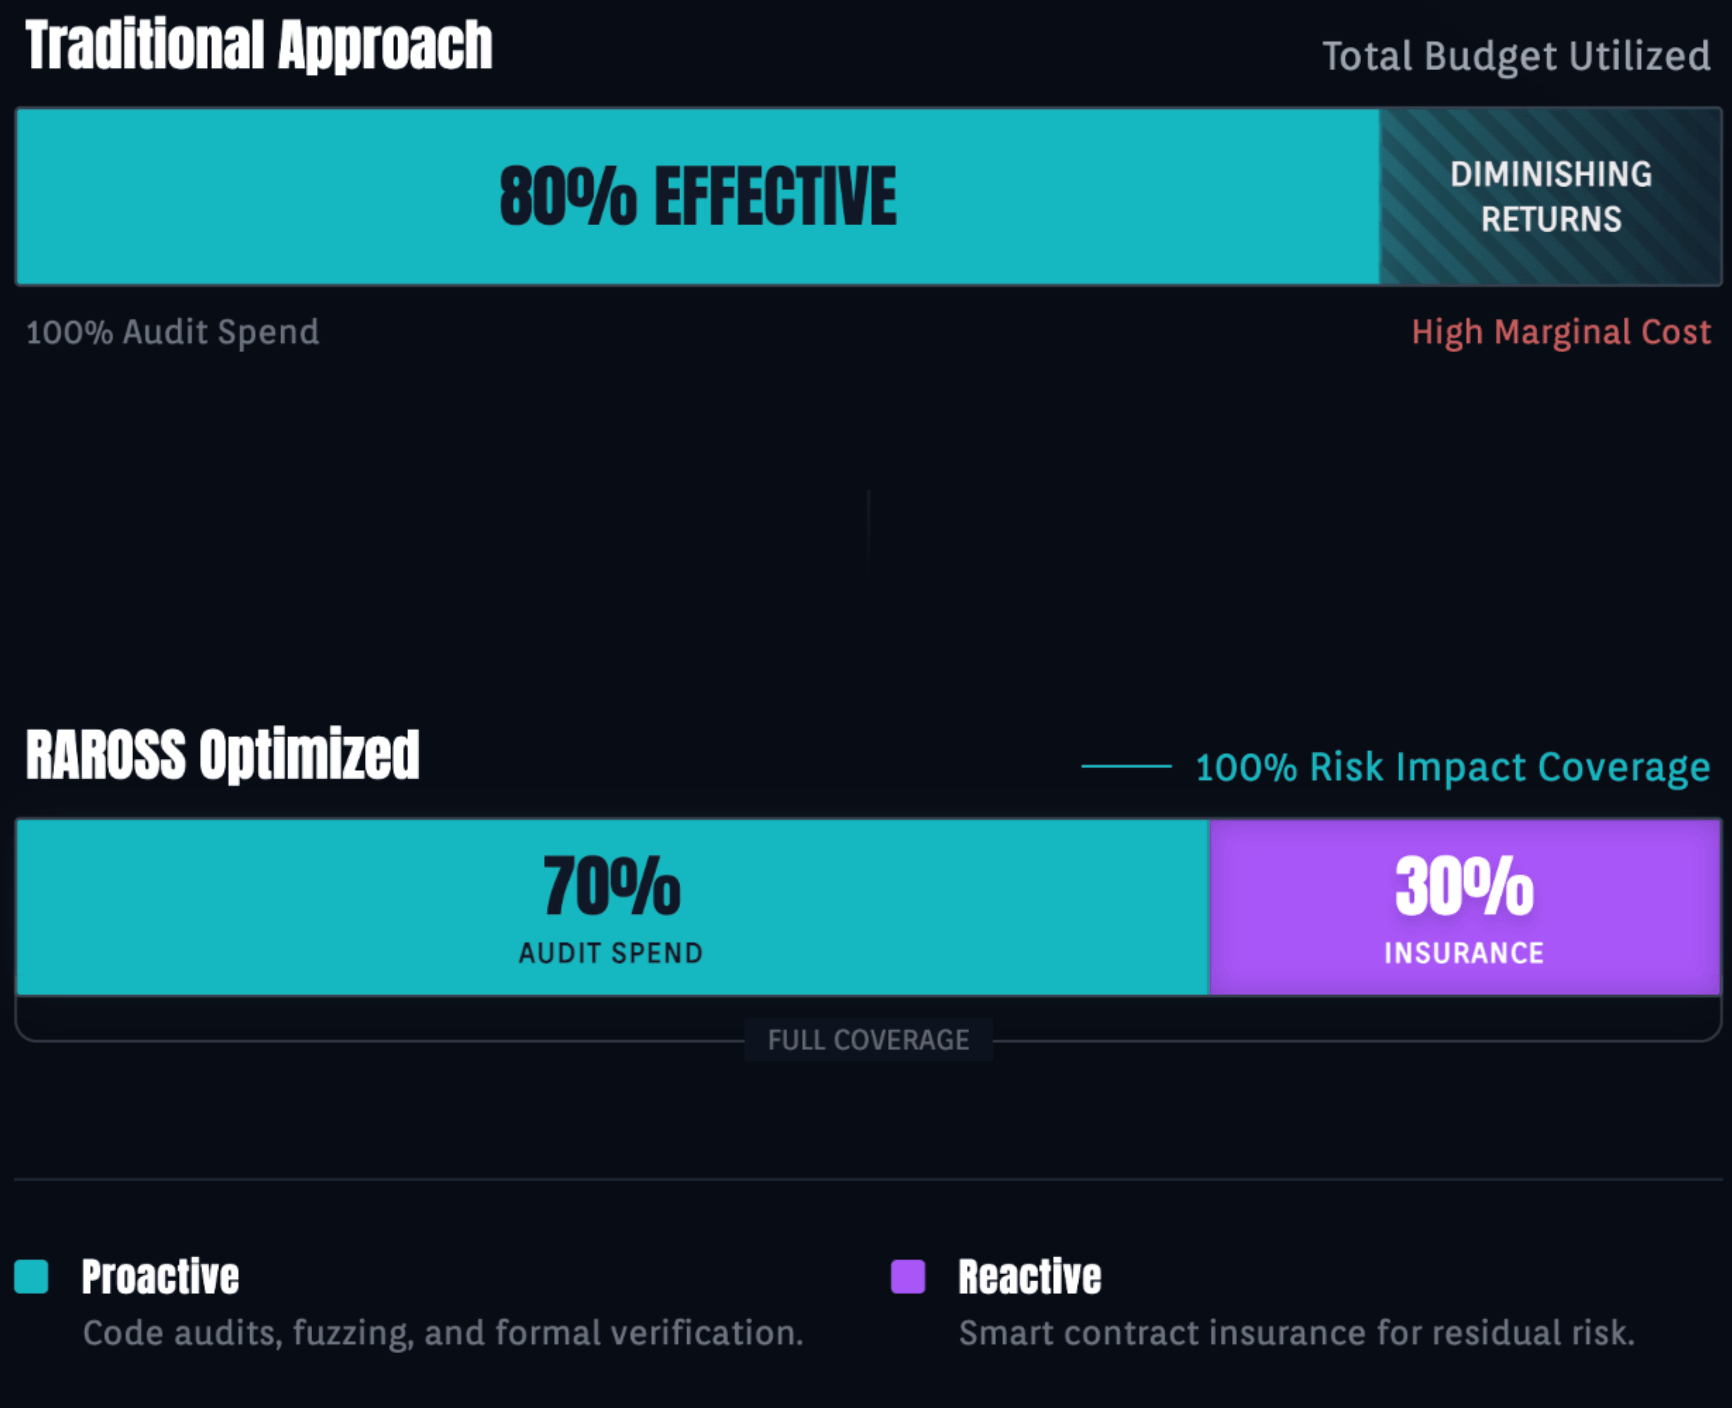
Task: Click the teal line beside Risk Impact Coverage
Action: click(1126, 767)
